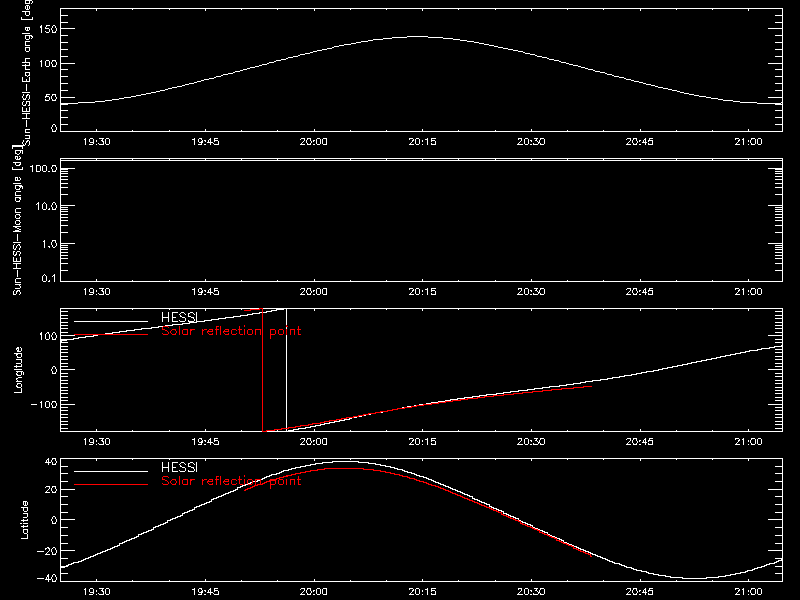Click 20:45 time label under Longitude plot
The height and width of the screenshot is (600, 800).
tap(640, 441)
